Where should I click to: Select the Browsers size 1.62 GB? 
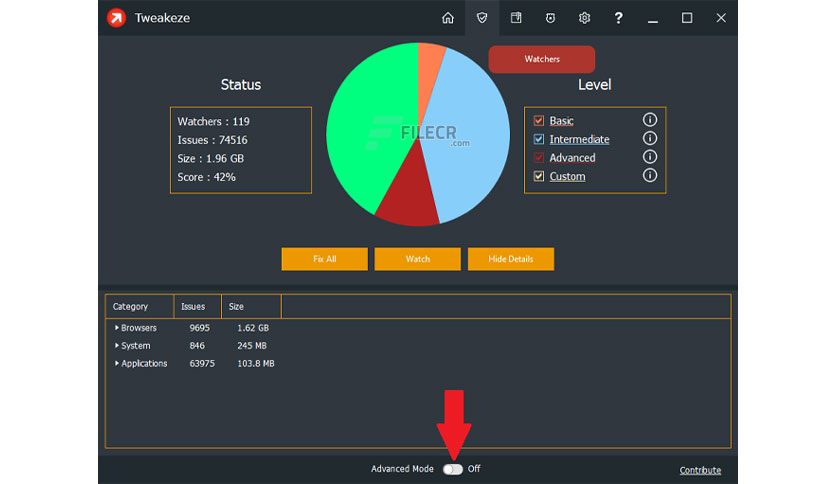tap(253, 328)
